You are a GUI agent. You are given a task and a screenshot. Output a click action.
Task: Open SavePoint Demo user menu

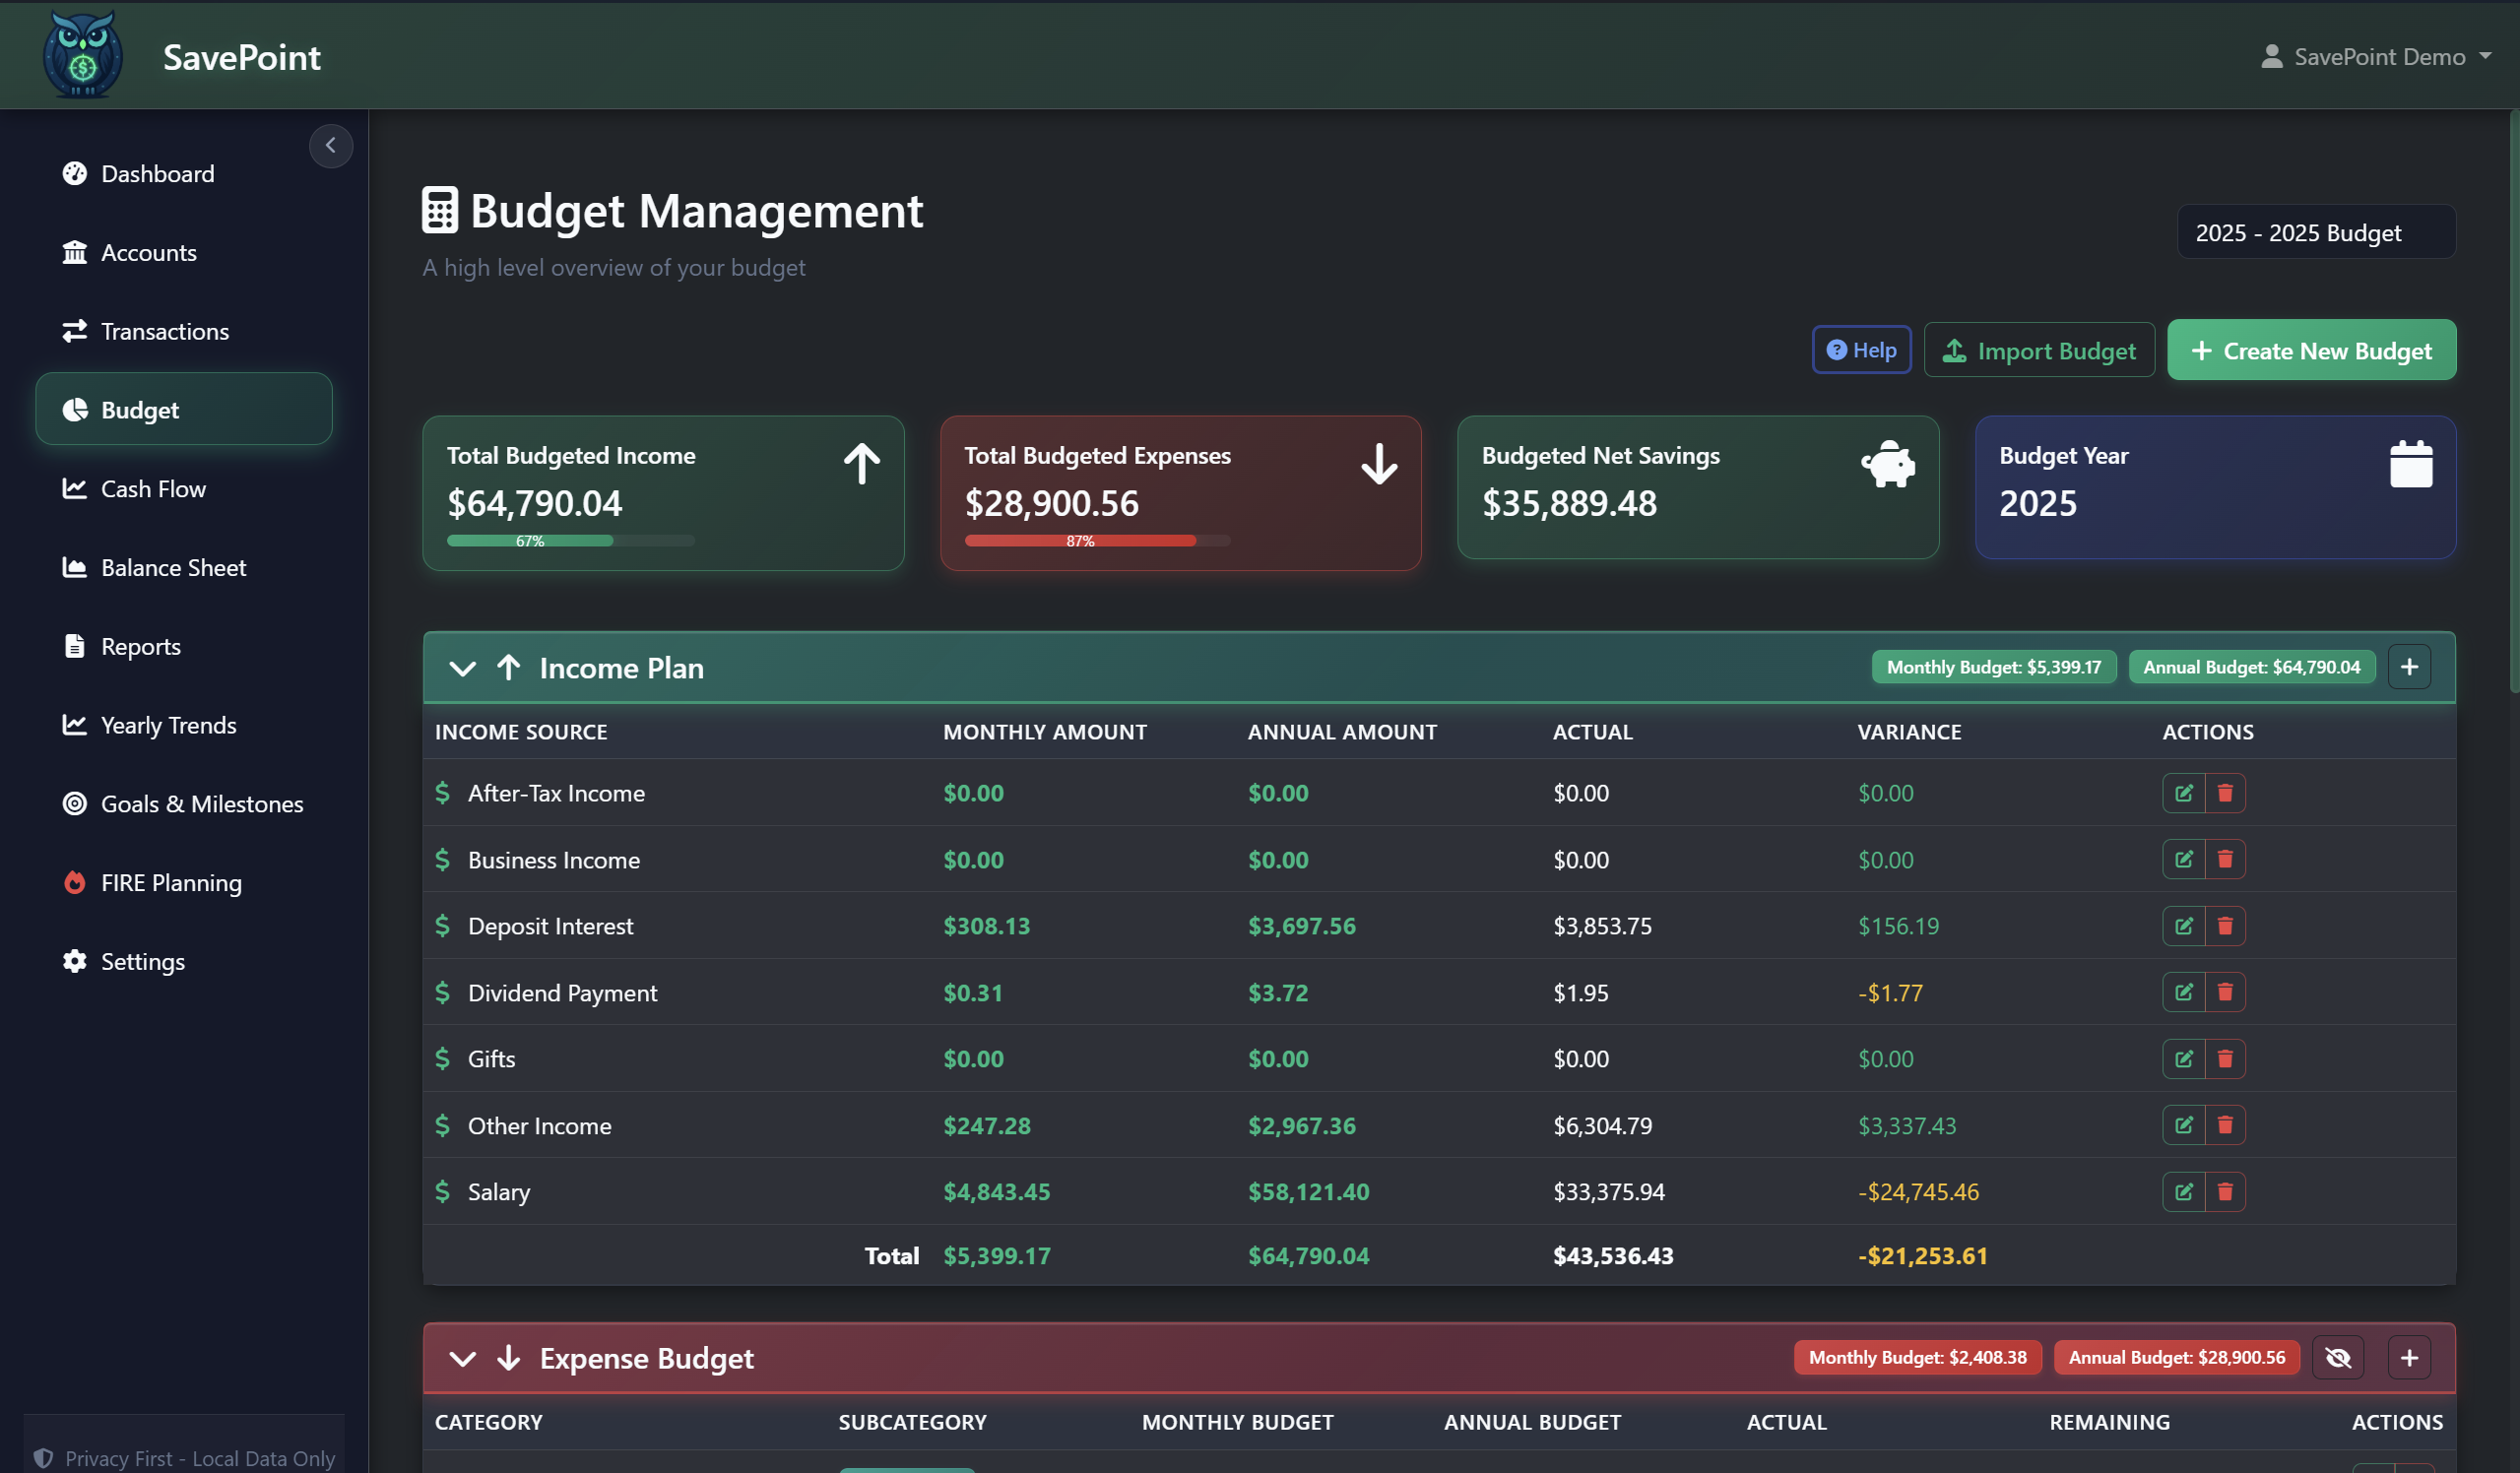coord(2375,57)
